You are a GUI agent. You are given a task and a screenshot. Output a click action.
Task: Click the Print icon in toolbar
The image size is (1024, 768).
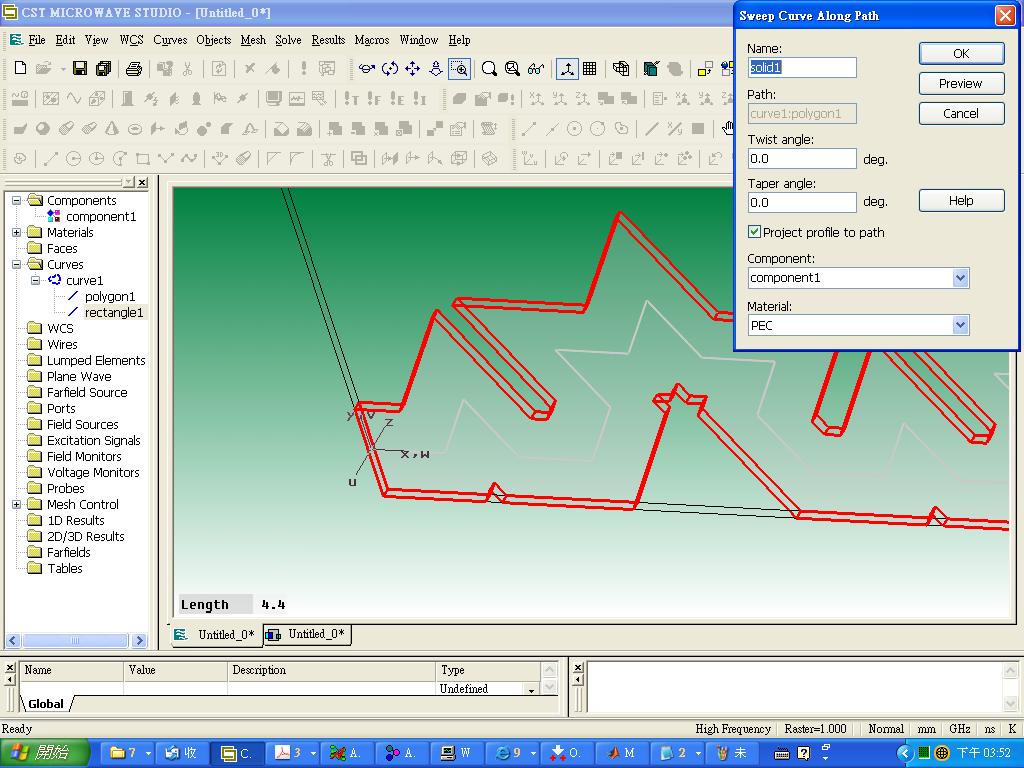click(x=134, y=69)
